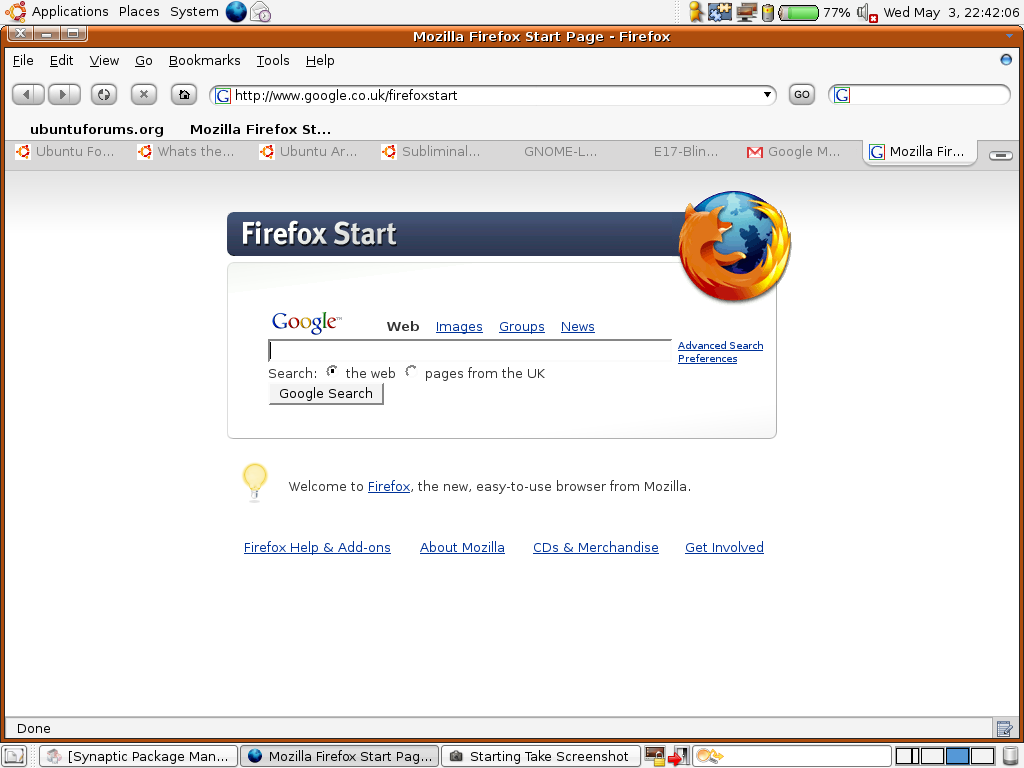Click the Google Search button

[326, 393]
